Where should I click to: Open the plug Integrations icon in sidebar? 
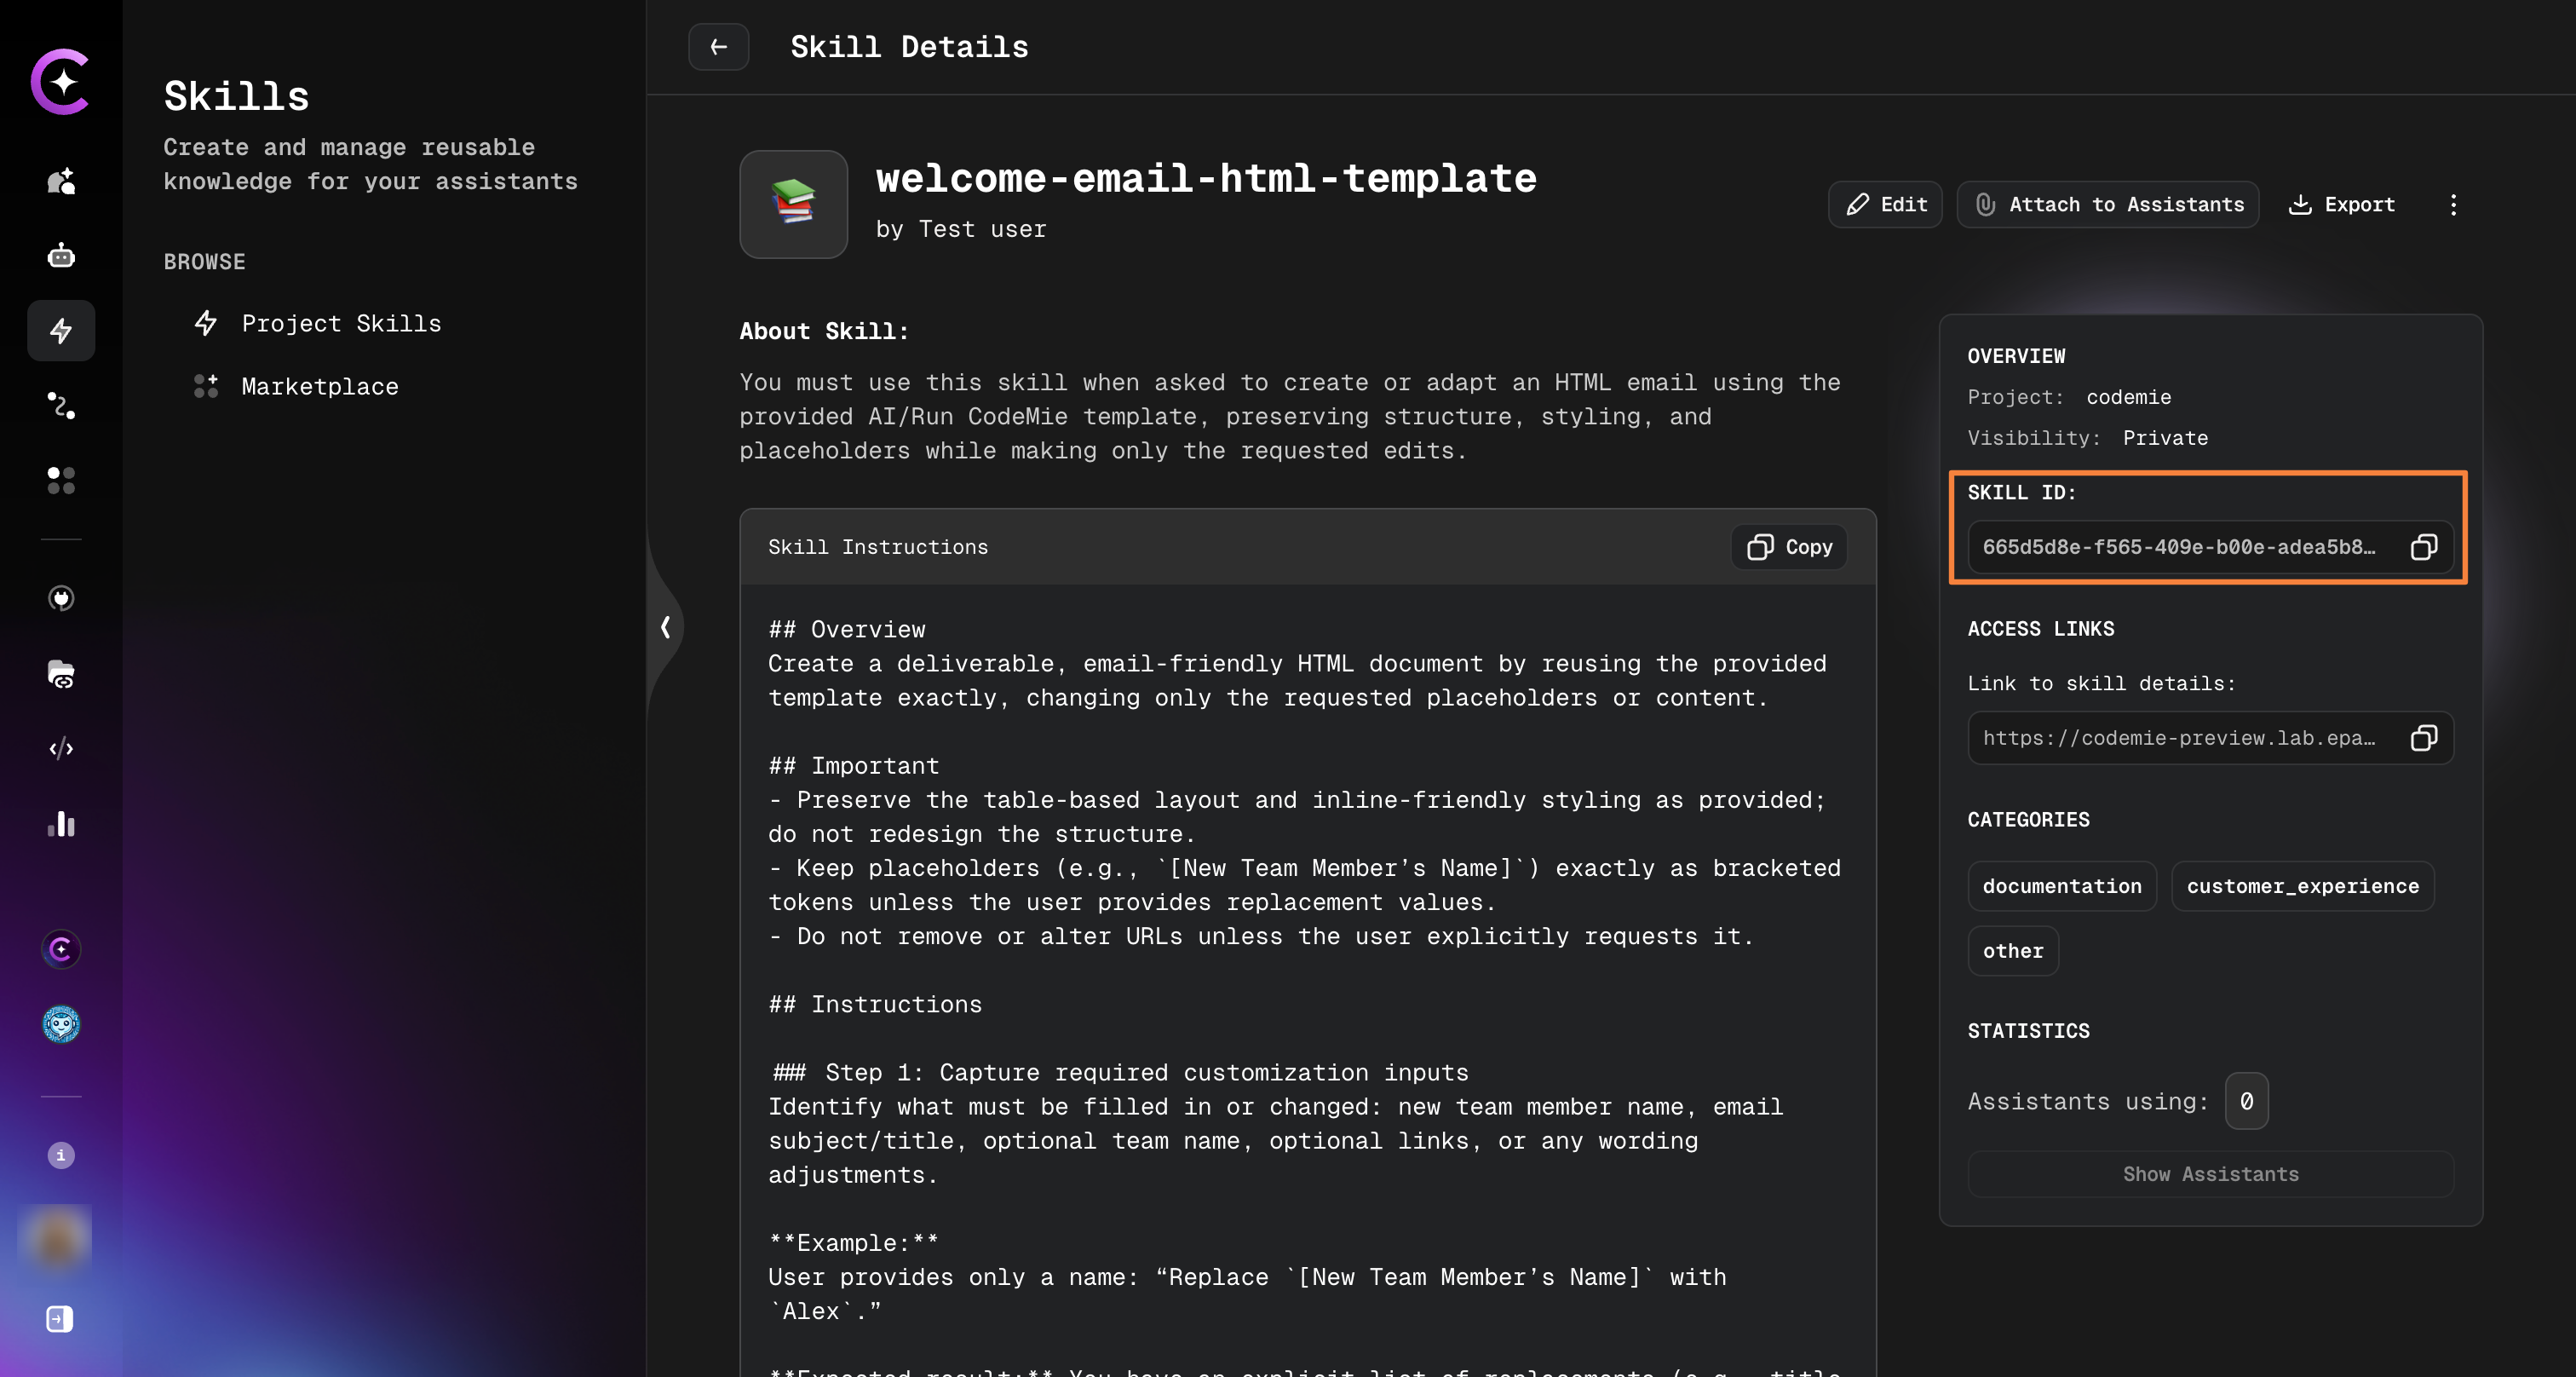pyautogui.click(x=61, y=598)
